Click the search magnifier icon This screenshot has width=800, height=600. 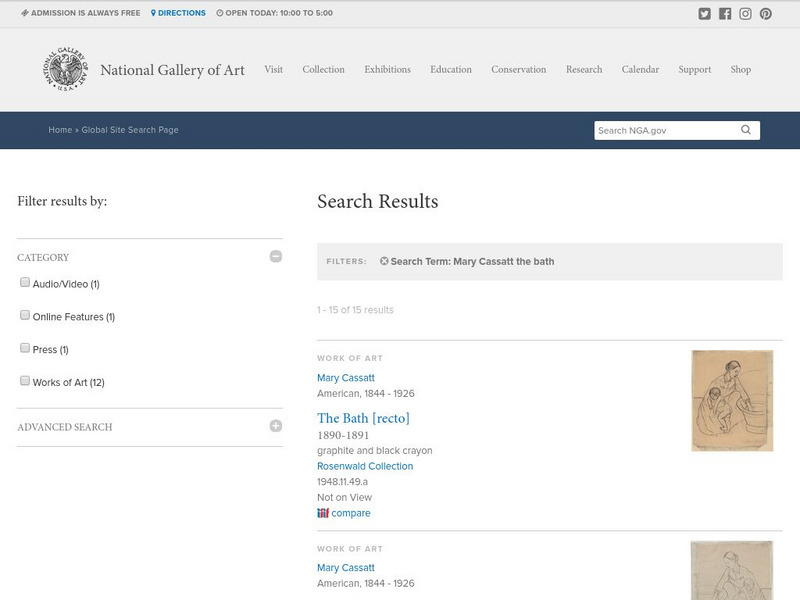coord(746,130)
